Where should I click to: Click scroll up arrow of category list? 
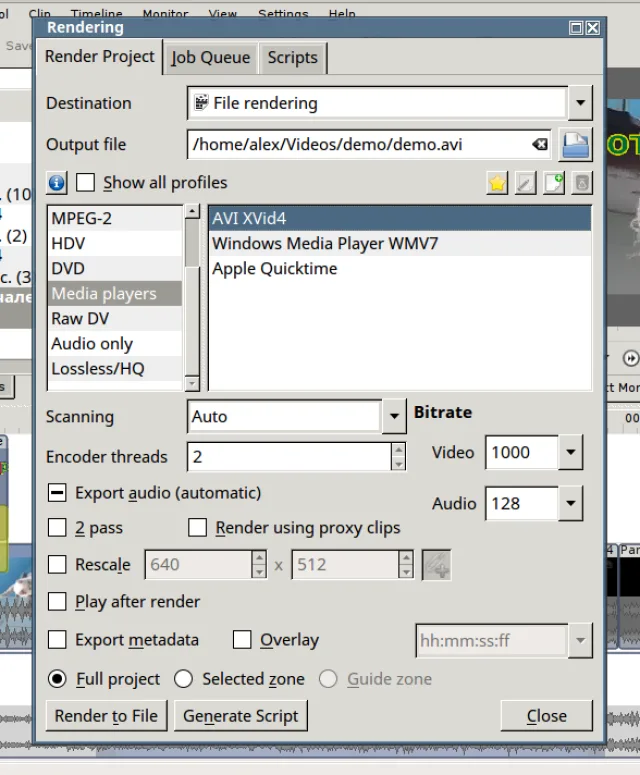(192, 212)
